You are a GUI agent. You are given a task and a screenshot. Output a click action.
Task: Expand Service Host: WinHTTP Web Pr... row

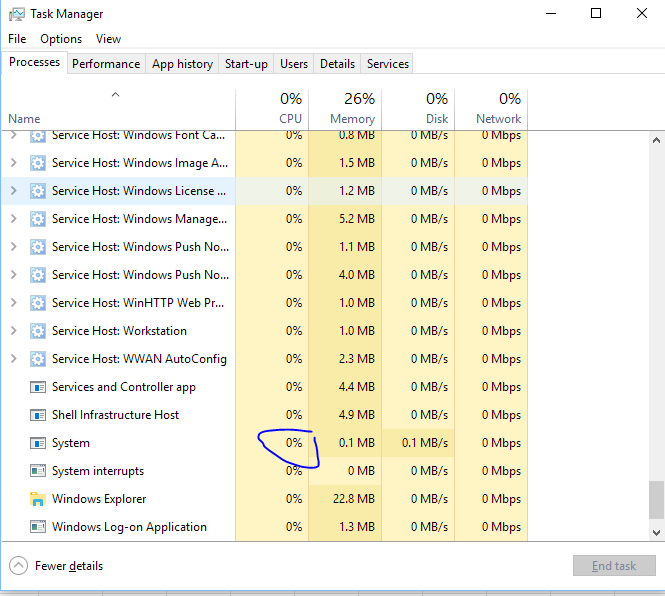14,303
